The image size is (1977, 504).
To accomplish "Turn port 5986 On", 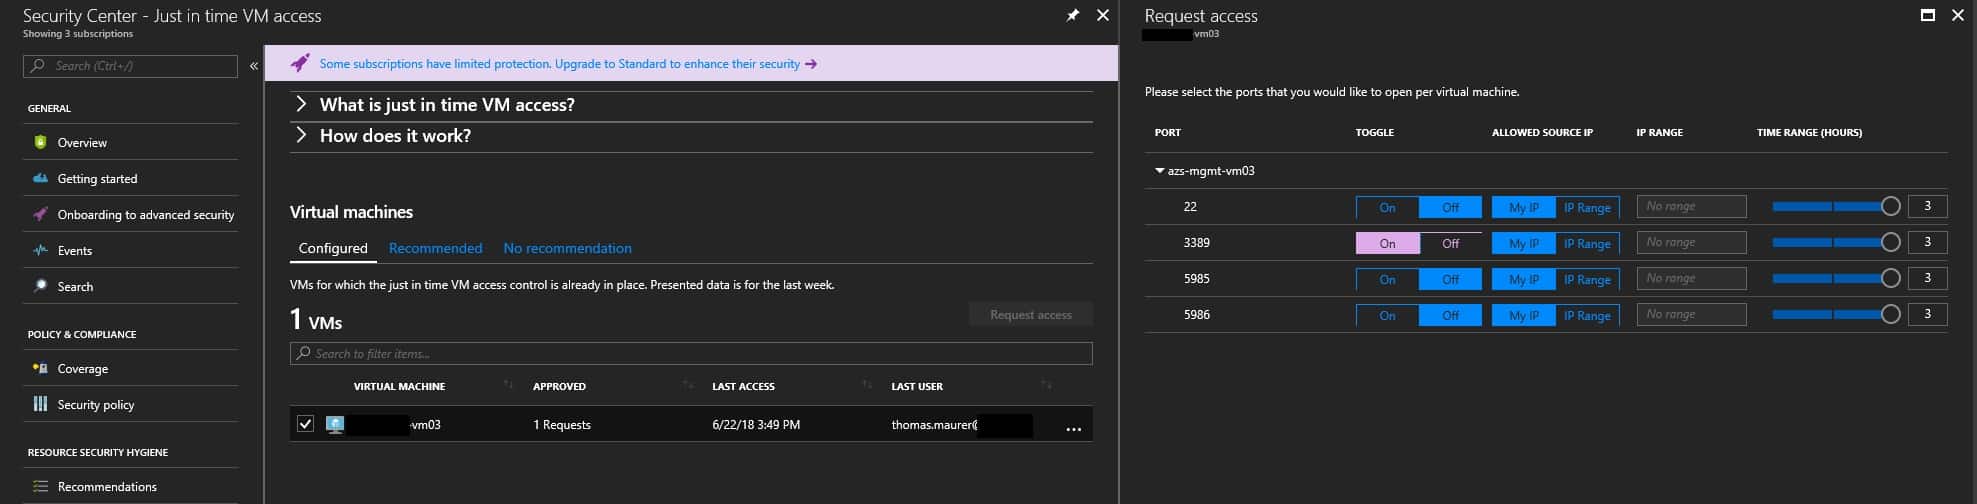I will (x=1387, y=315).
